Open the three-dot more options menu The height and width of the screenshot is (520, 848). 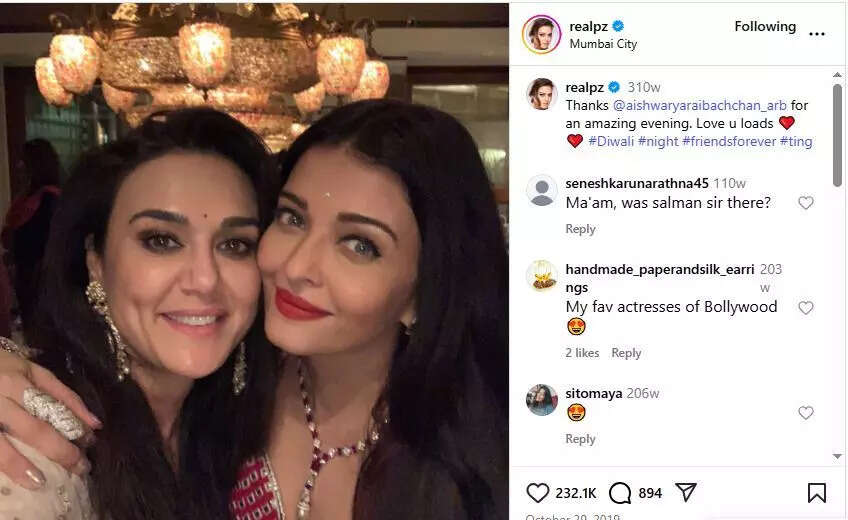pyautogui.click(x=817, y=34)
